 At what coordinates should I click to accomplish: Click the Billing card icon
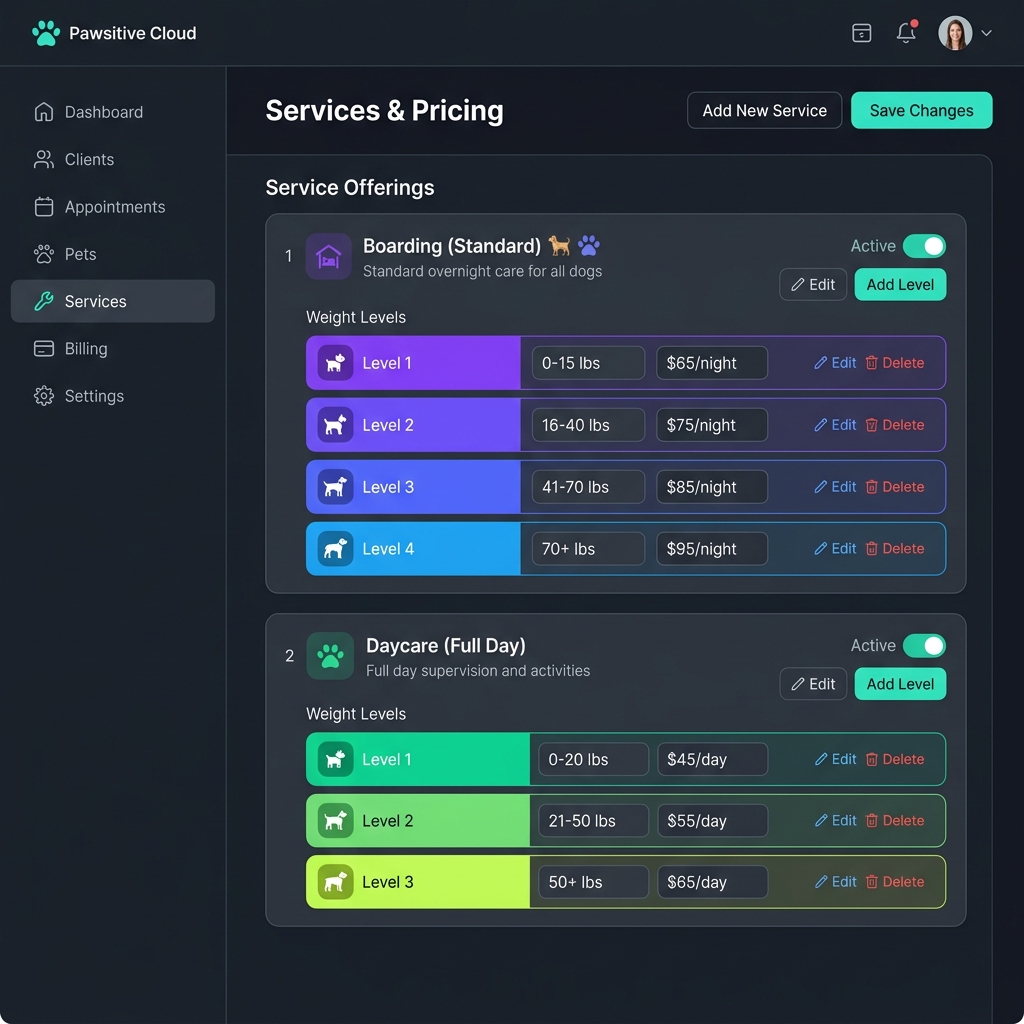click(44, 349)
